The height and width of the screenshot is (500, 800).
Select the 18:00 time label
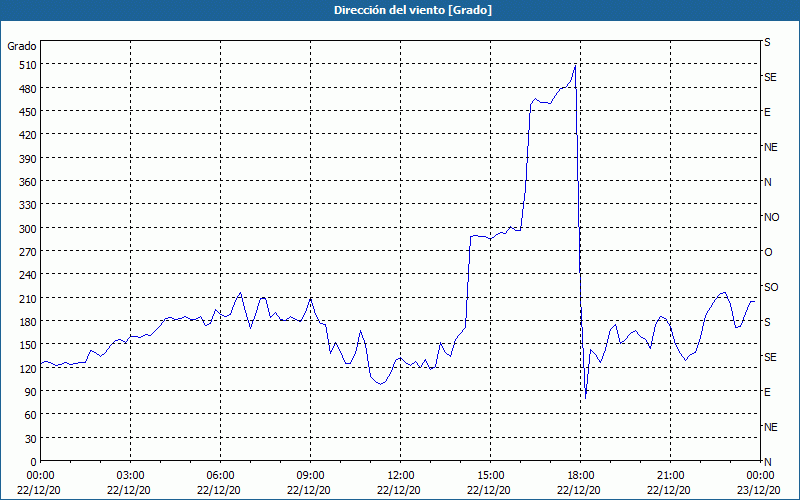(x=581, y=476)
